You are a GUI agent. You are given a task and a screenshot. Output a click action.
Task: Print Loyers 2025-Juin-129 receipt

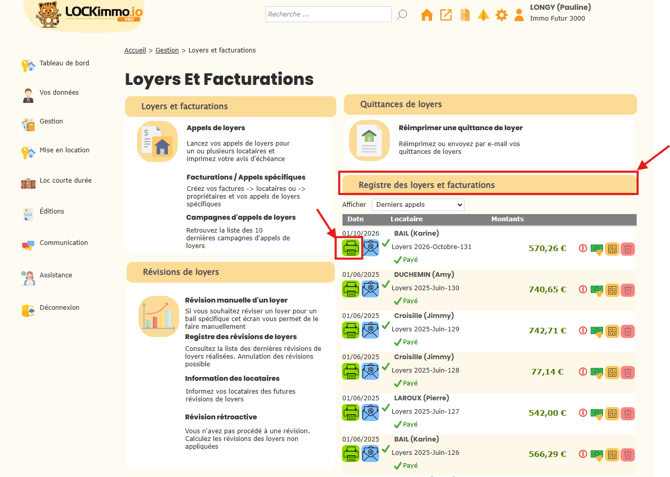(x=350, y=330)
